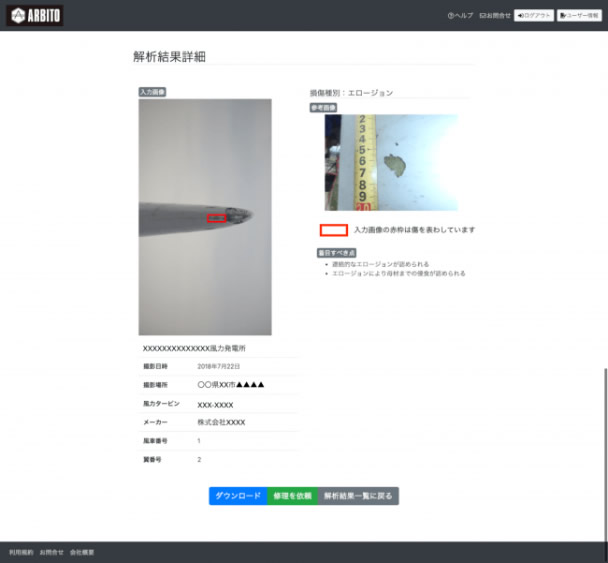Open the お問合せ contact link in header
Viewport: 608px width, 563px height.
(495, 16)
